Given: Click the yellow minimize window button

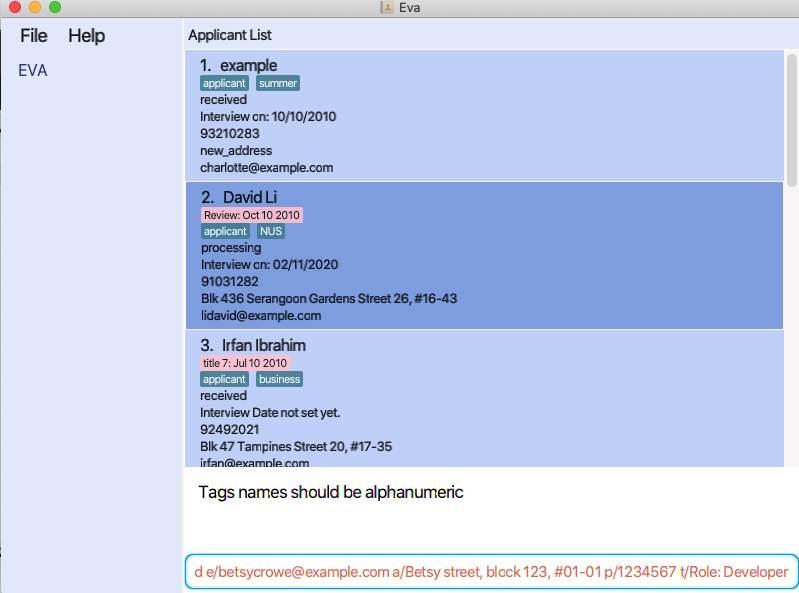Looking at the screenshot, I should (x=35, y=7).
